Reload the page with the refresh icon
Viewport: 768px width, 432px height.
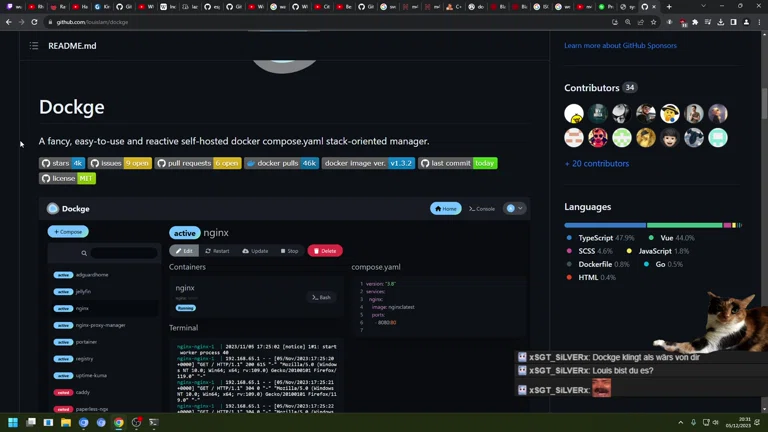click(x=35, y=22)
